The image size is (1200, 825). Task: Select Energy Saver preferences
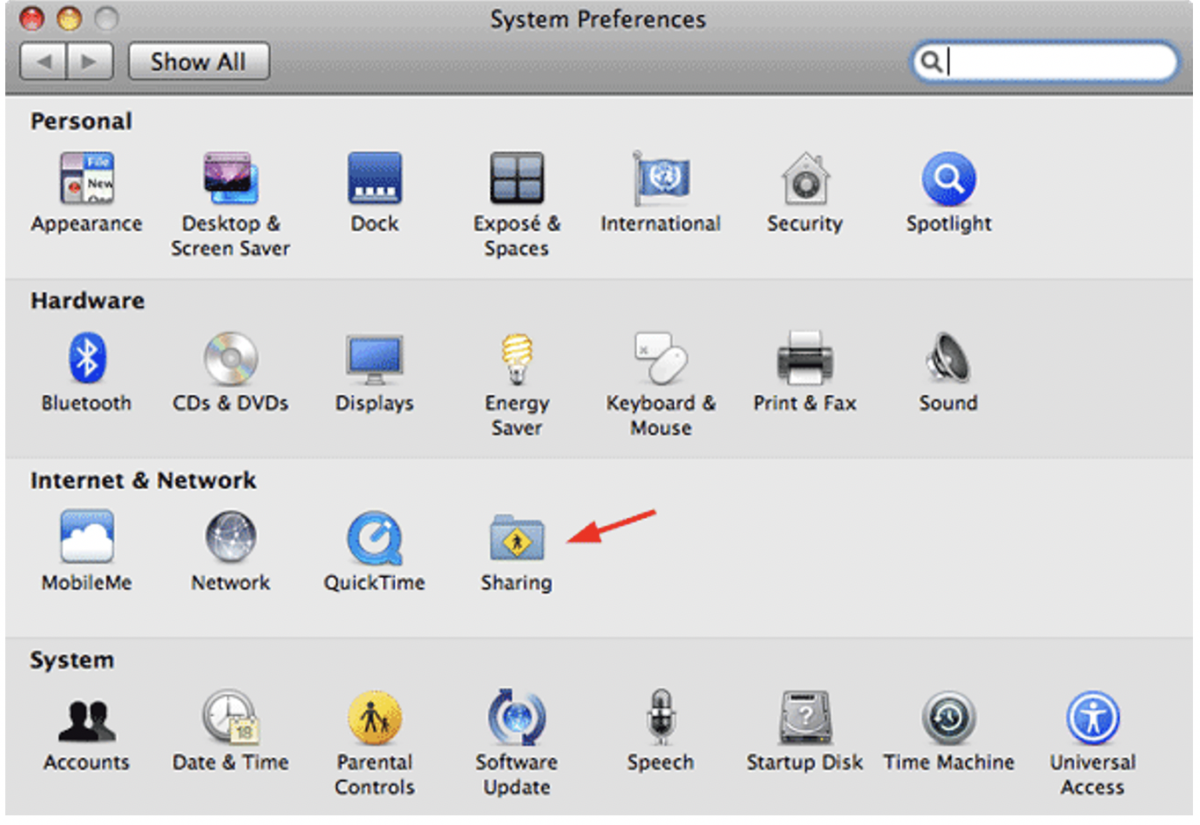click(516, 360)
